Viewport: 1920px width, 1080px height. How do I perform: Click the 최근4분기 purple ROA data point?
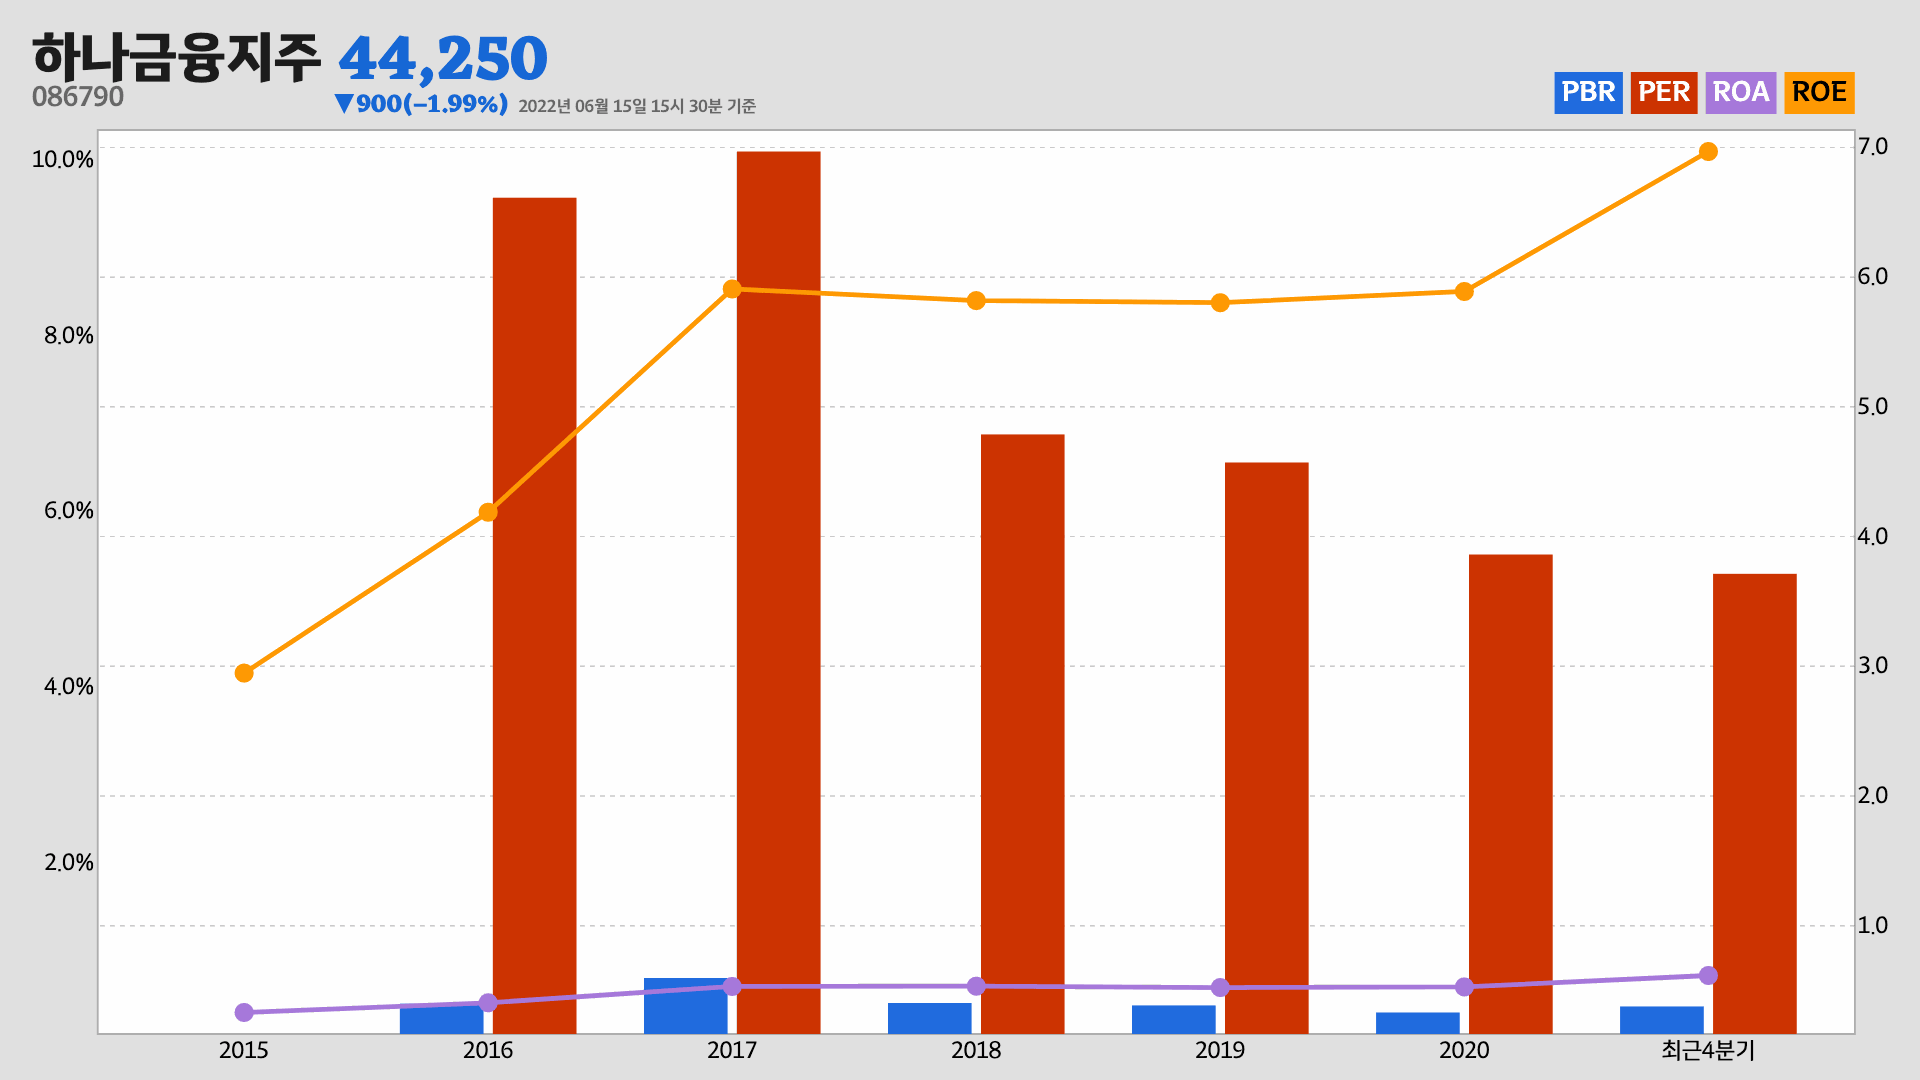(1708, 975)
